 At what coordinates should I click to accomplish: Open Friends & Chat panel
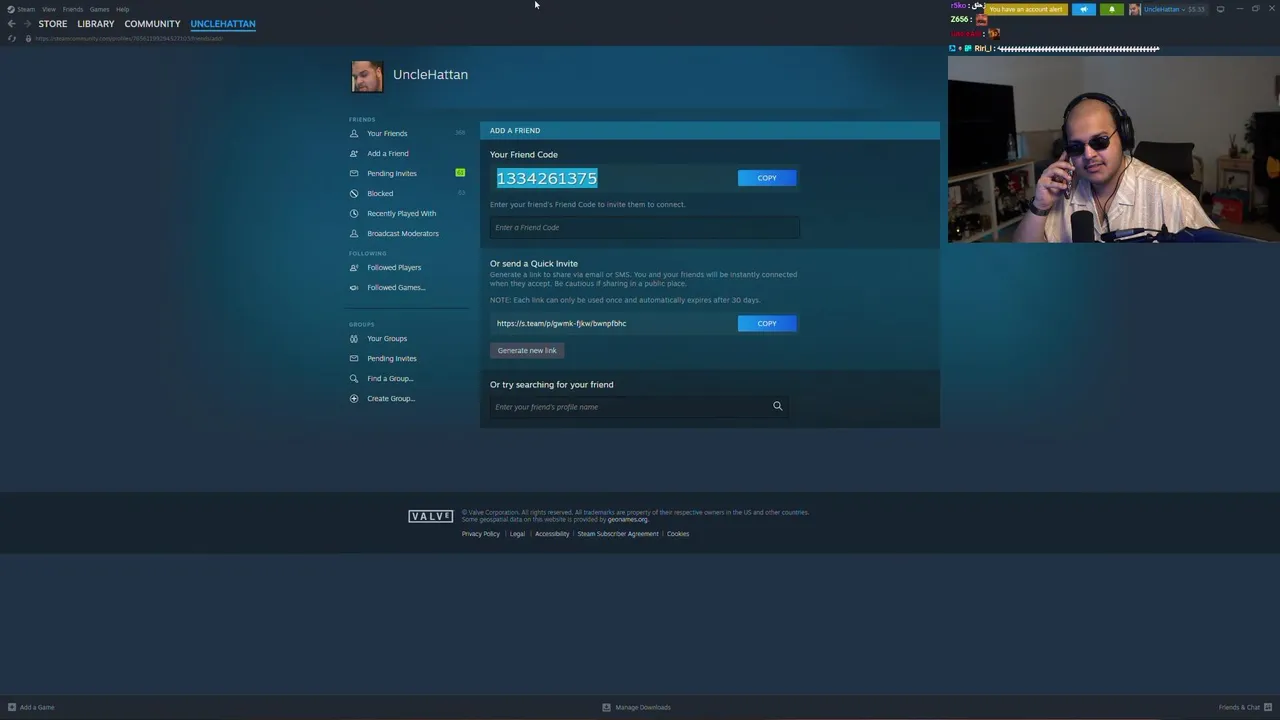pos(1244,707)
